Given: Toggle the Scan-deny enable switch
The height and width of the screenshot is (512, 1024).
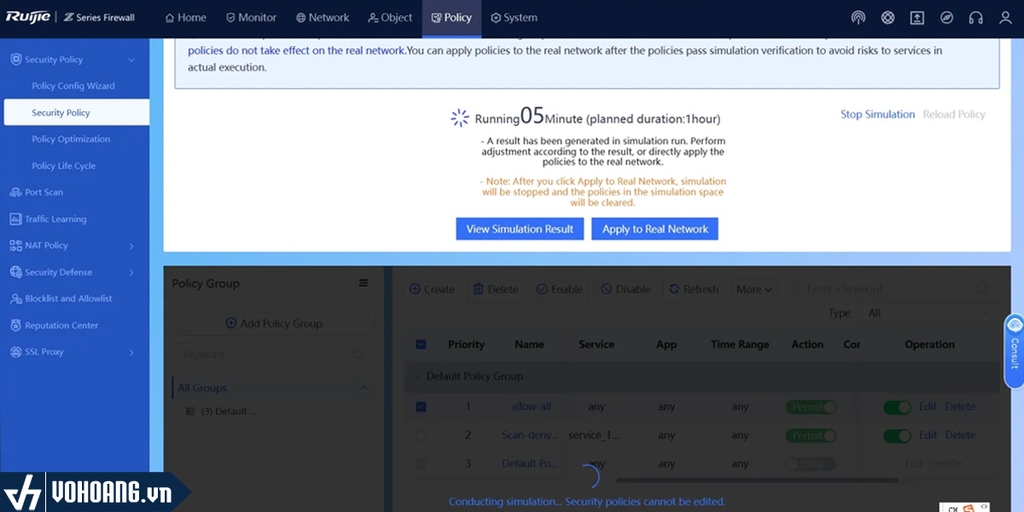Looking at the screenshot, I should pyautogui.click(x=897, y=436).
